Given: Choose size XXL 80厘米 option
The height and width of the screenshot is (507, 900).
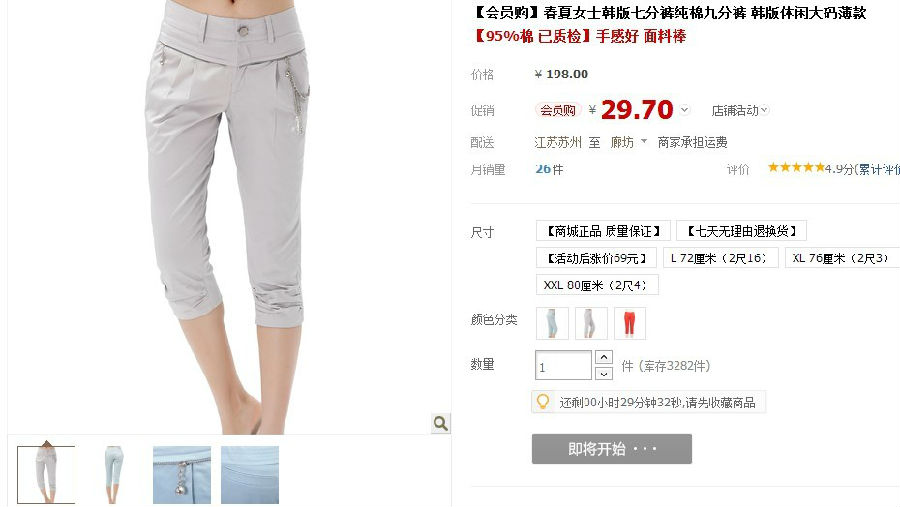Looking at the screenshot, I should [597, 285].
